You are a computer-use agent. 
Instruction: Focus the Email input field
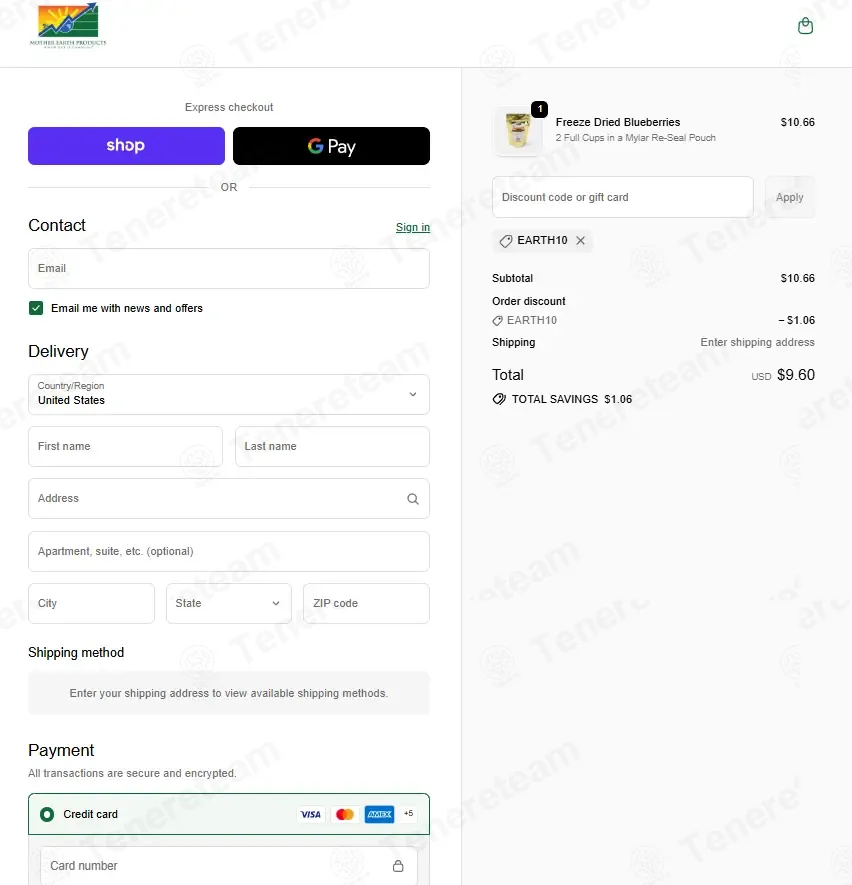pyautogui.click(x=229, y=269)
